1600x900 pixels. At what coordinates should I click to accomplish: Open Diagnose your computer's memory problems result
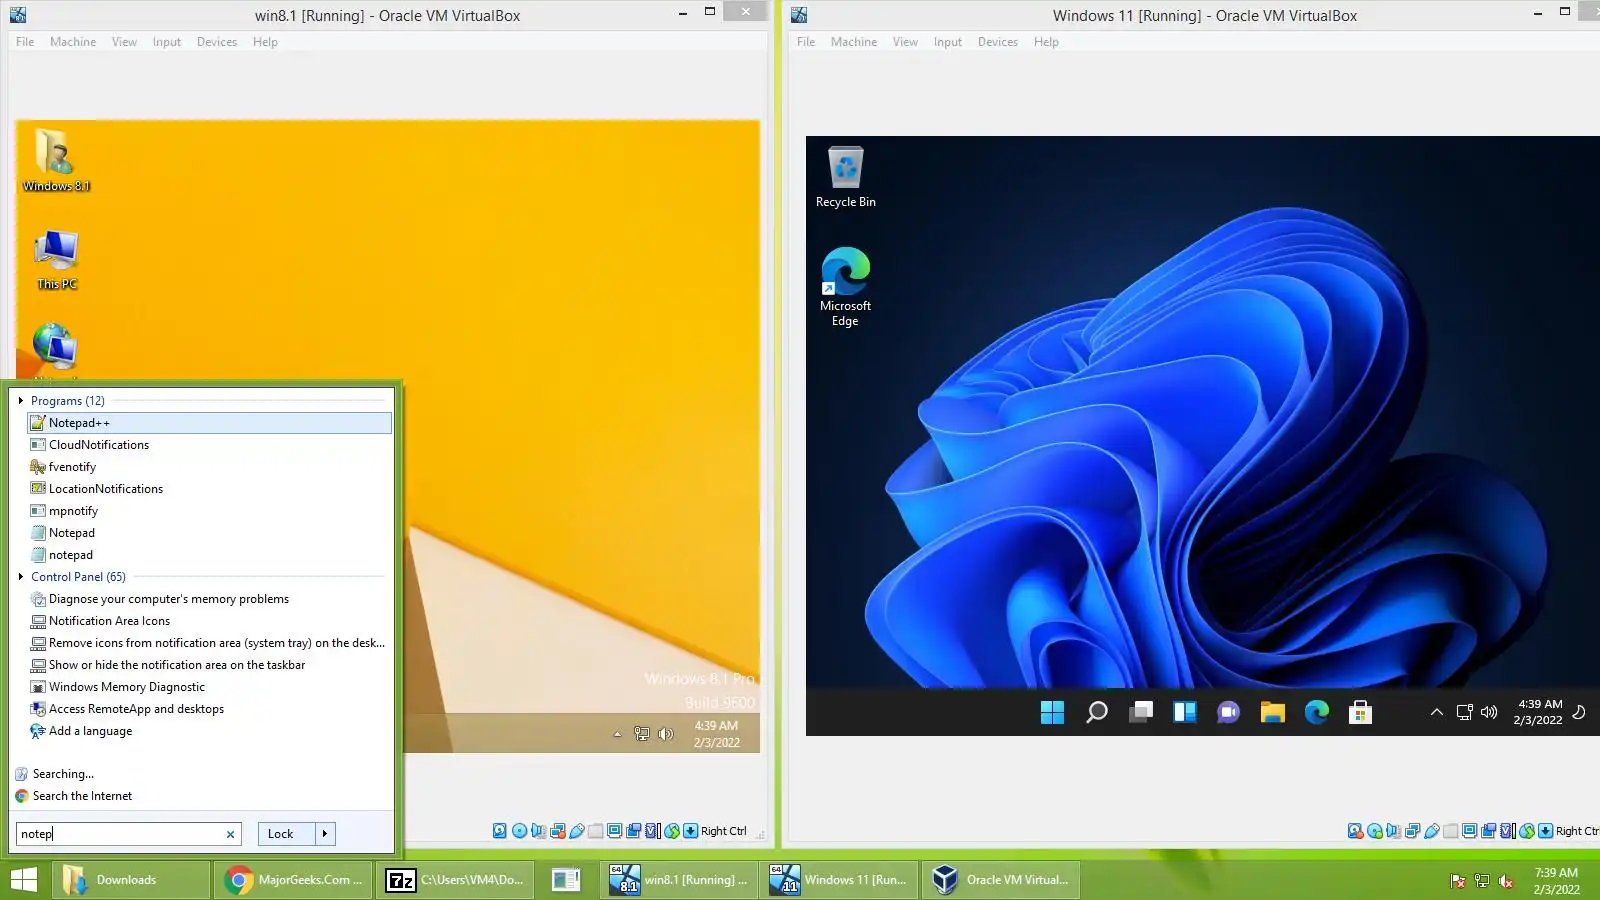point(209,599)
